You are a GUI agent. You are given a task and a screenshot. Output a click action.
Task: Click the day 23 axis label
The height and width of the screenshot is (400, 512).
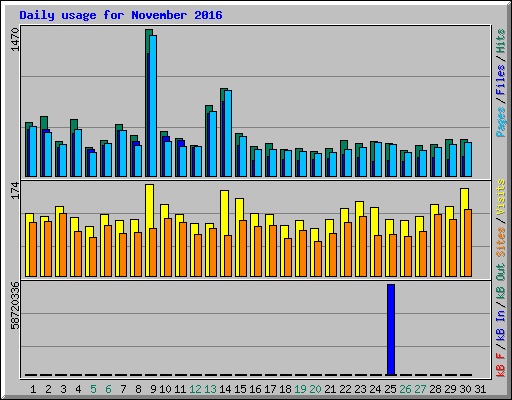[360, 389]
